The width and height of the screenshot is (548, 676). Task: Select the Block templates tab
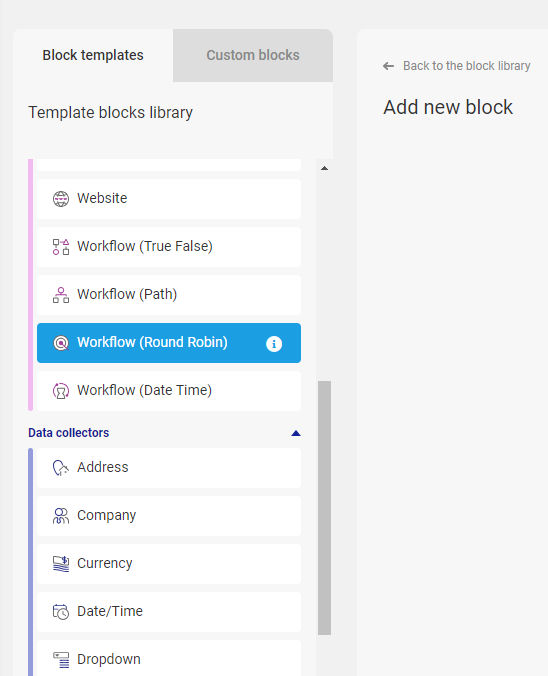[x=93, y=55]
